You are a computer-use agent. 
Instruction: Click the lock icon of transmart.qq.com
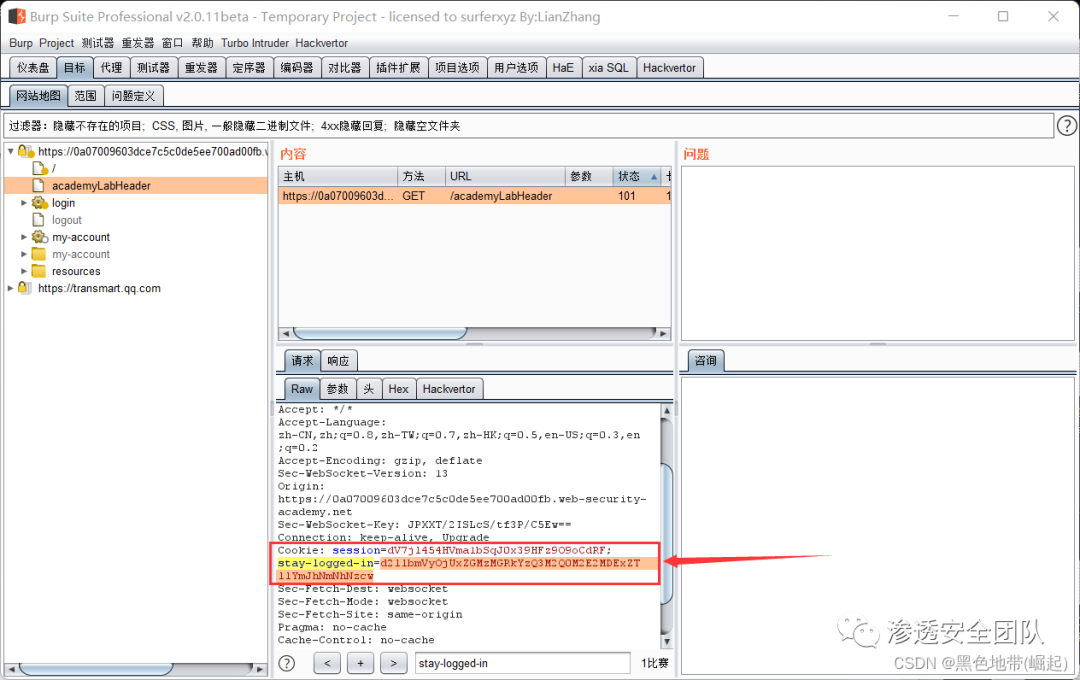click(x=25, y=288)
